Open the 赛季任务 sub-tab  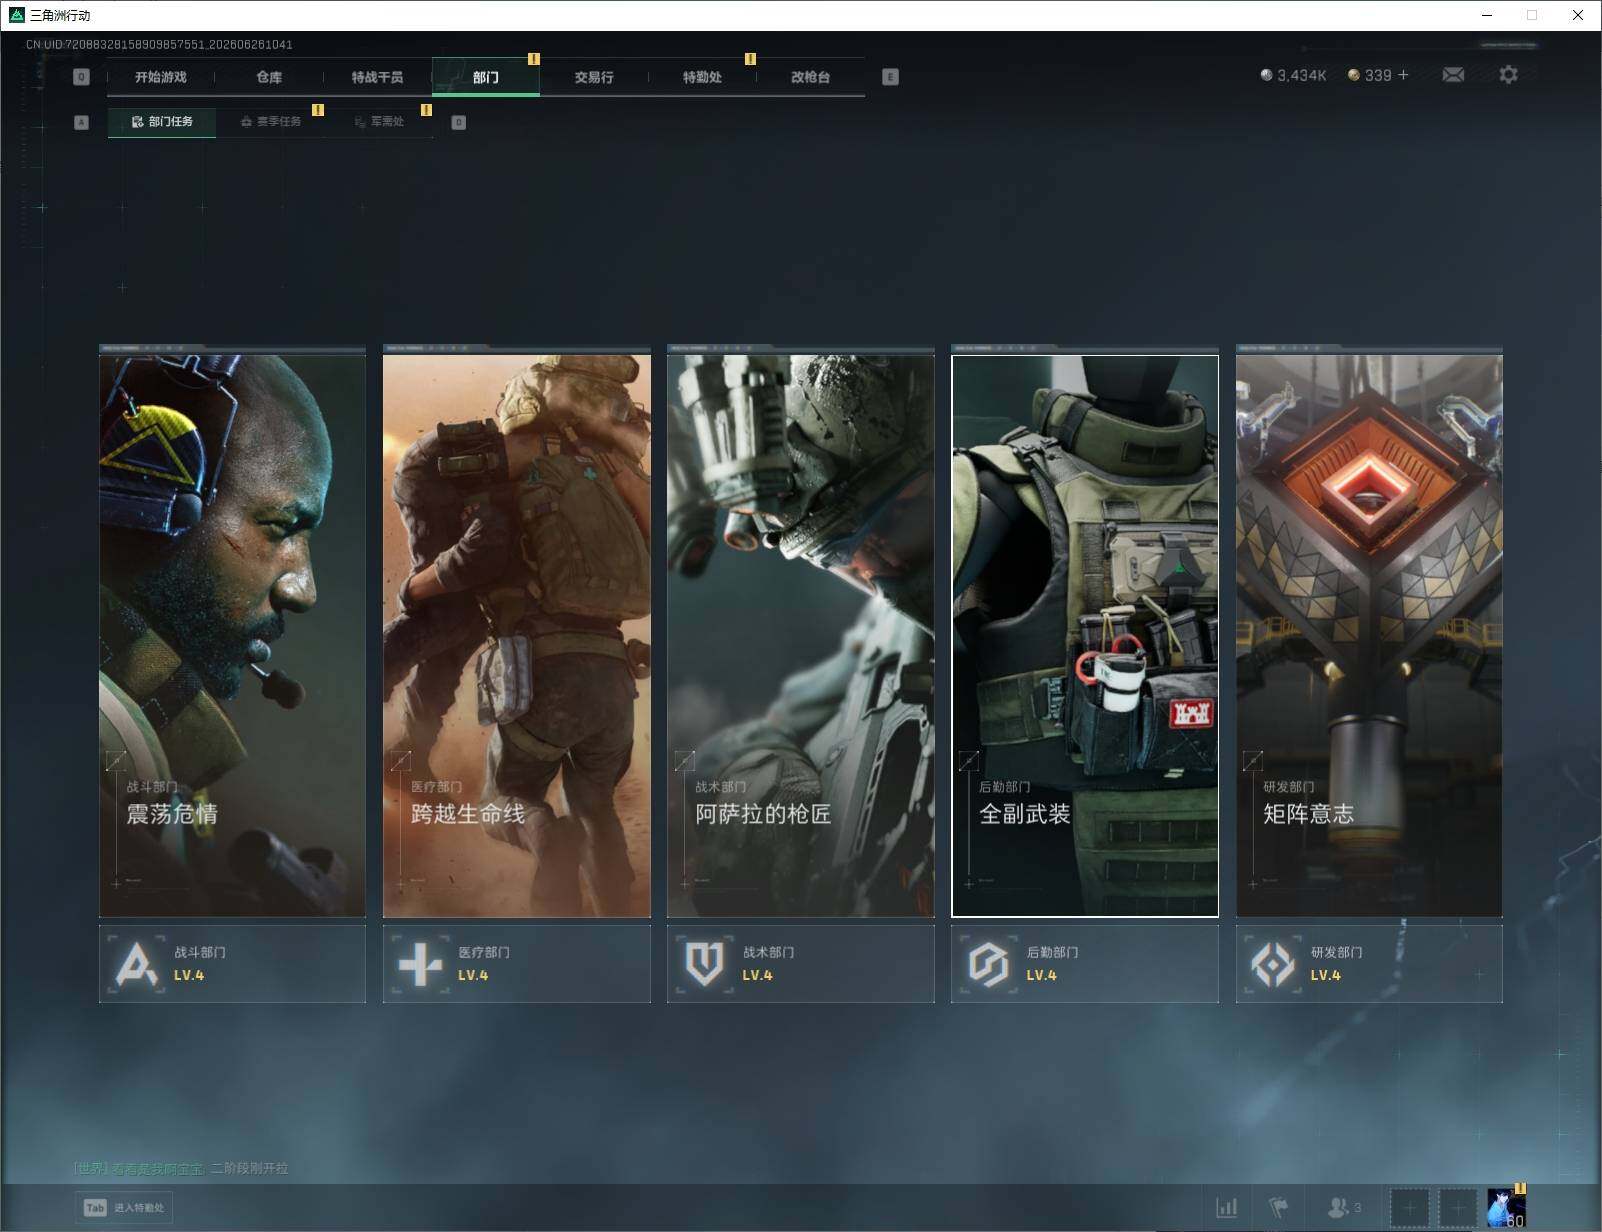(x=270, y=122)
